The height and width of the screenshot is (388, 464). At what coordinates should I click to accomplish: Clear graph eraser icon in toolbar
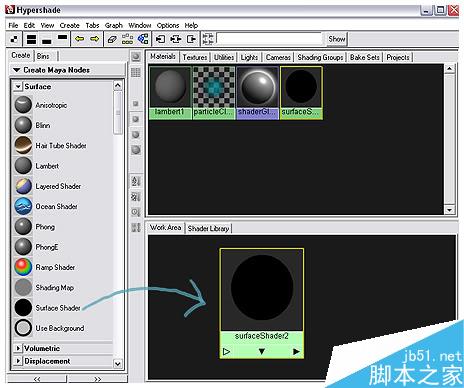tap(112, 39)
